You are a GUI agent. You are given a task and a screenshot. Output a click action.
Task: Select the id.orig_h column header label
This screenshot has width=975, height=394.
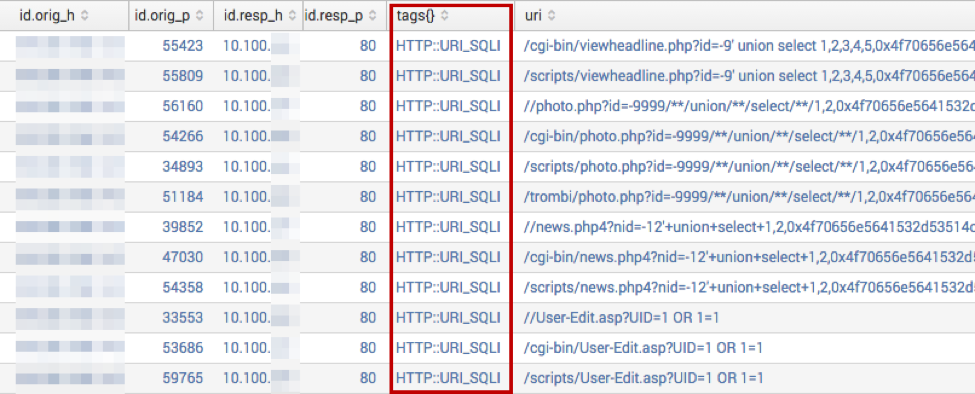click(47, 16)
